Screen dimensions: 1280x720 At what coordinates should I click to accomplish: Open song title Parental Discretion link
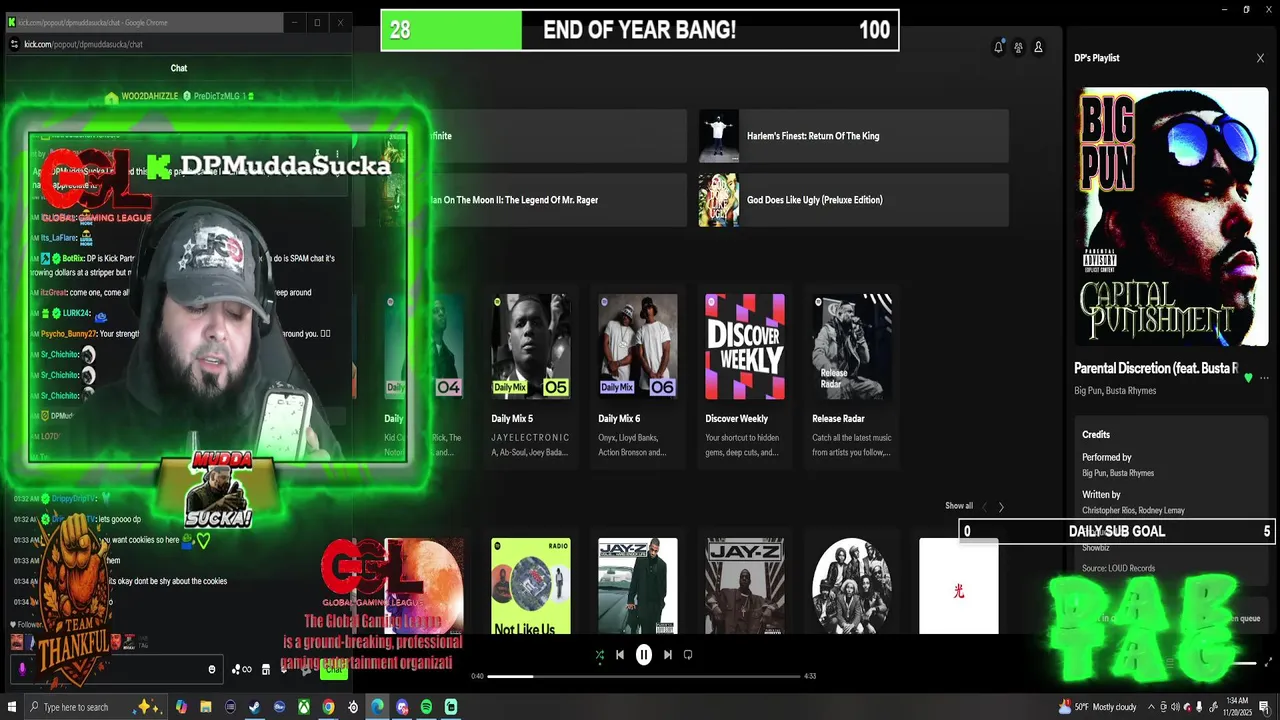click(x=1156, y=368)
